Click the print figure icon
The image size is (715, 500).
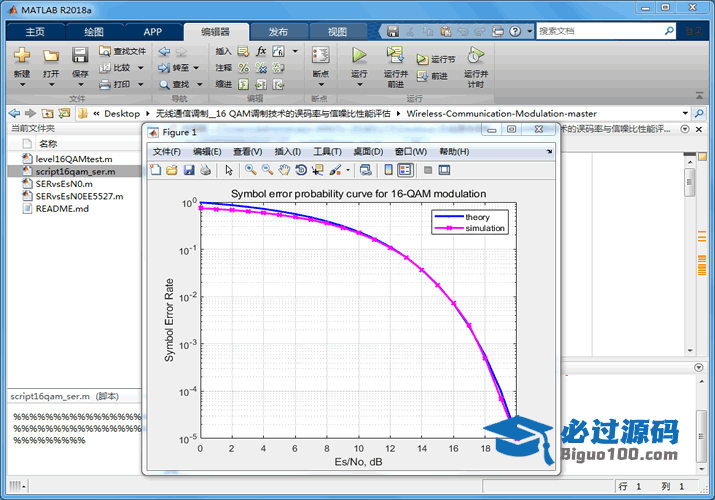[x=205, y=170]
